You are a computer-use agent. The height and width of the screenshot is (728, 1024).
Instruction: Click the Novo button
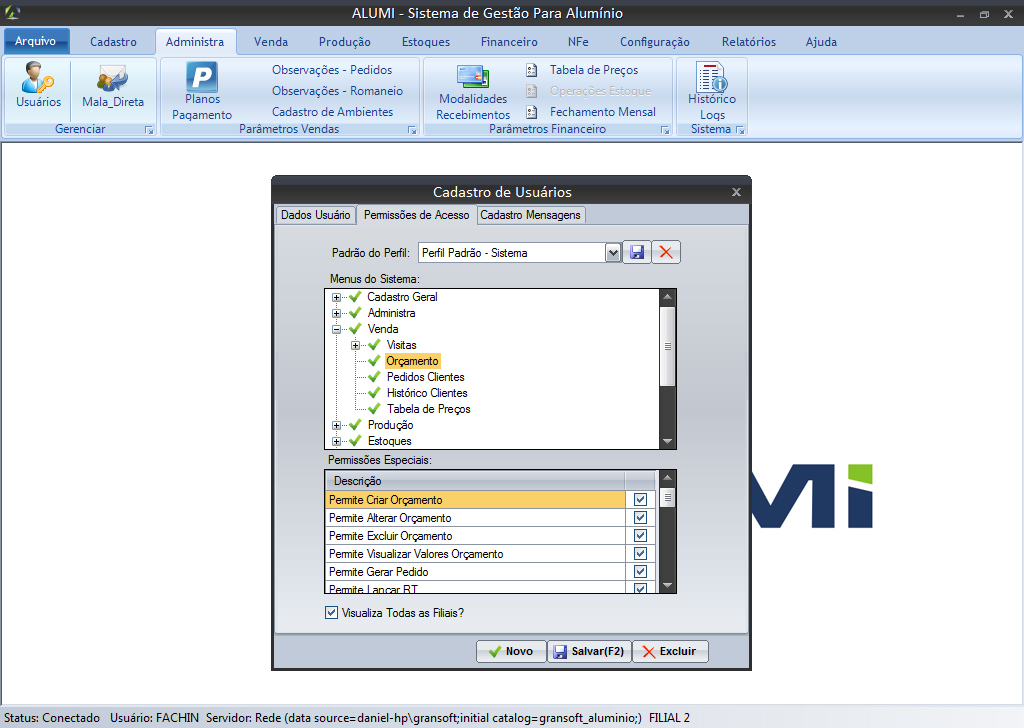(x=511, y=651)
